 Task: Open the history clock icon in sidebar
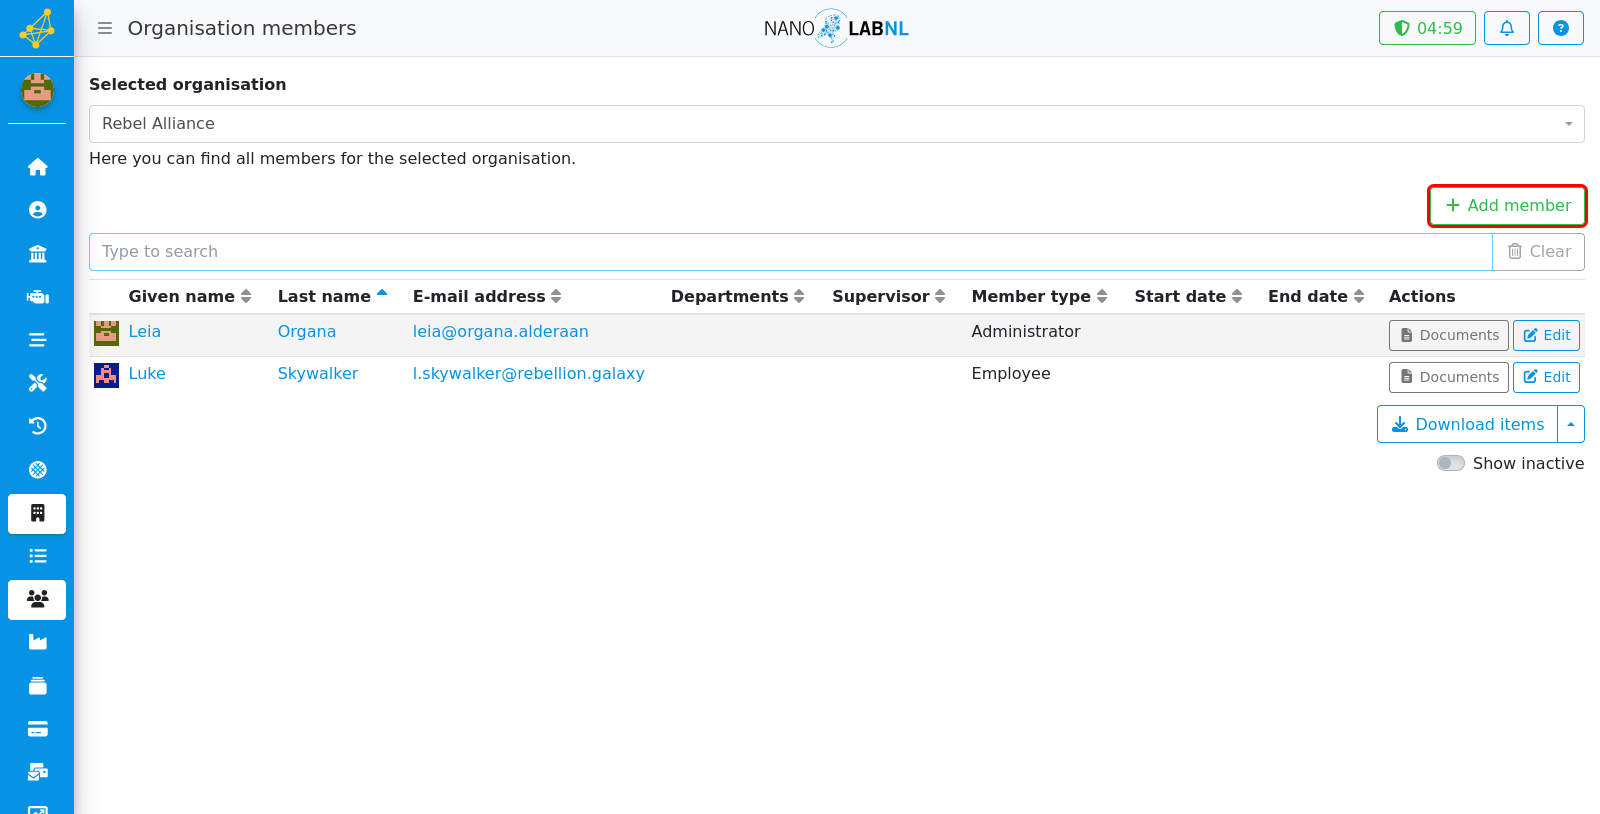pos(37,426)
